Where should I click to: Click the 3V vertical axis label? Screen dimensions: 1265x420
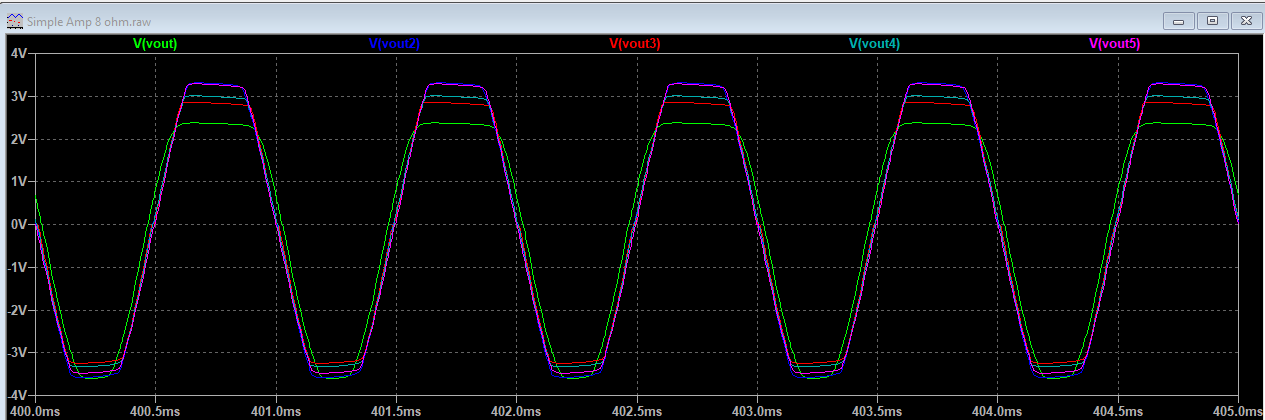coord(18,96)
